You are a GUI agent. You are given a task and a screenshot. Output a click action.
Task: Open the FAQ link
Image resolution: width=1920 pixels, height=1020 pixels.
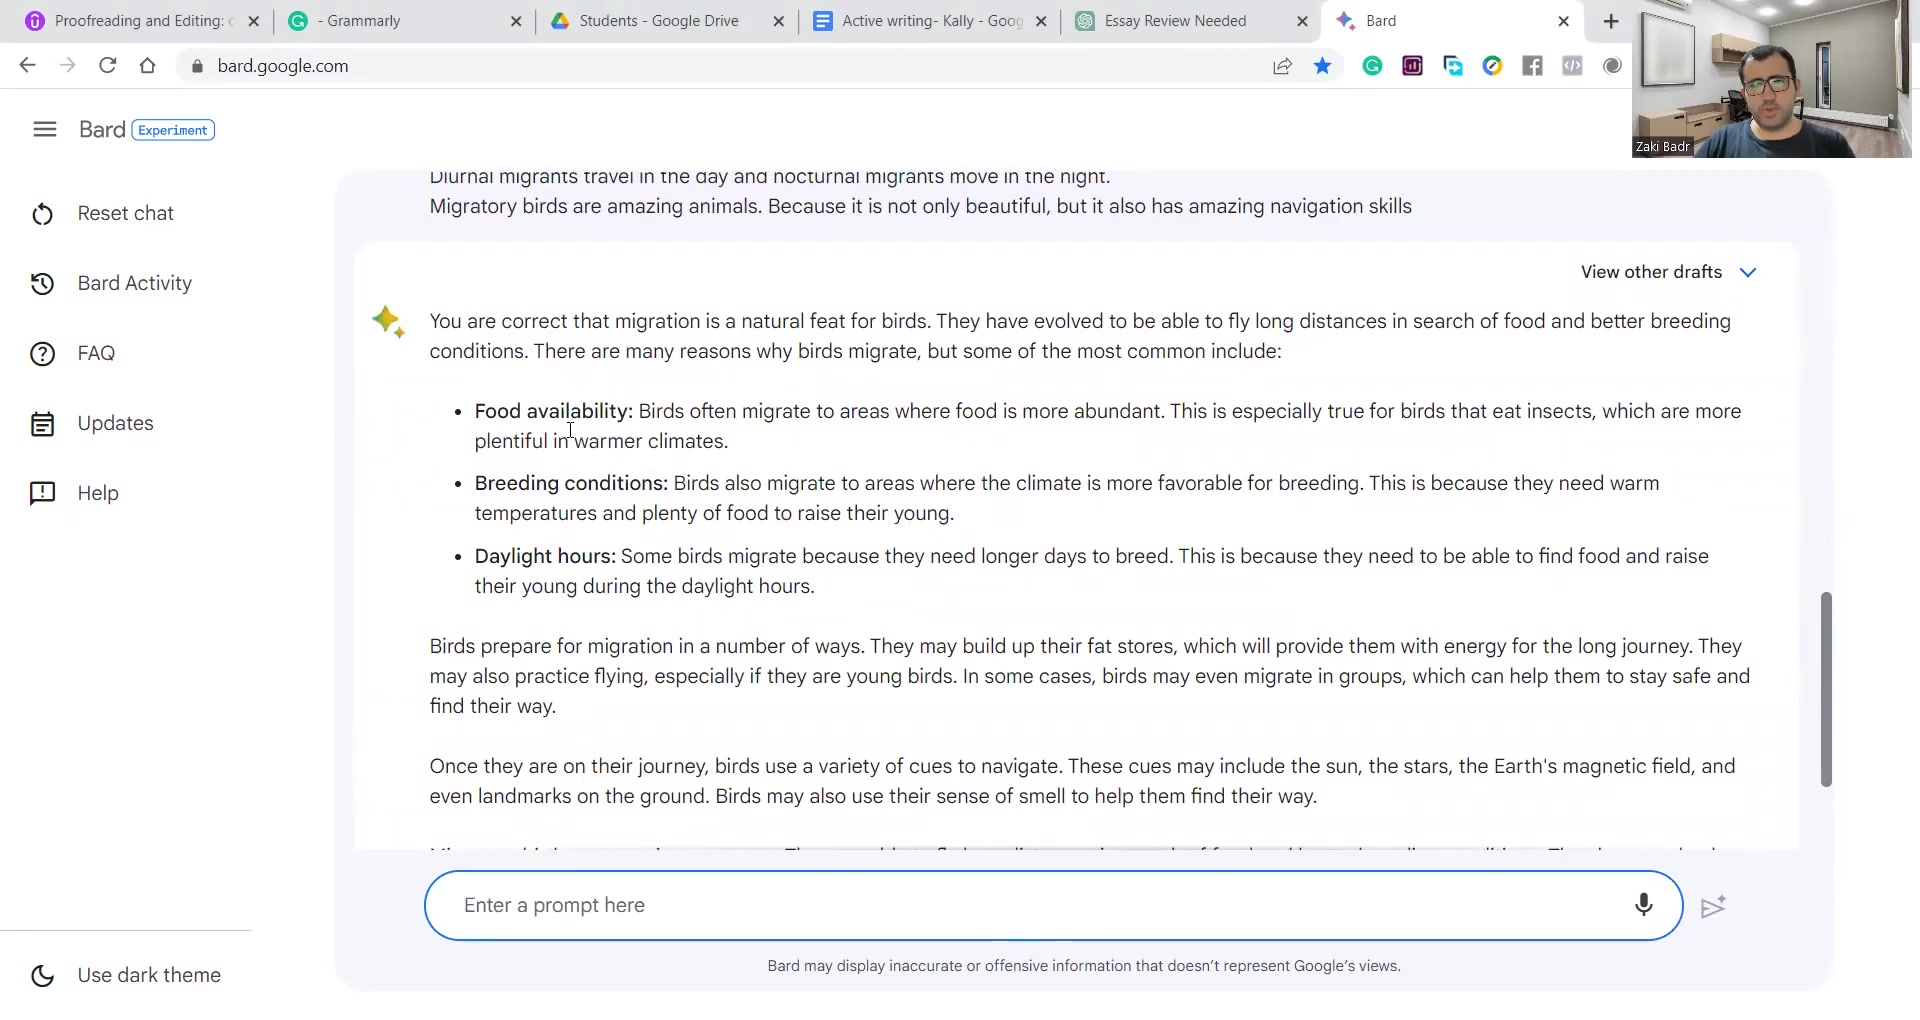click(x=96, y=354)
